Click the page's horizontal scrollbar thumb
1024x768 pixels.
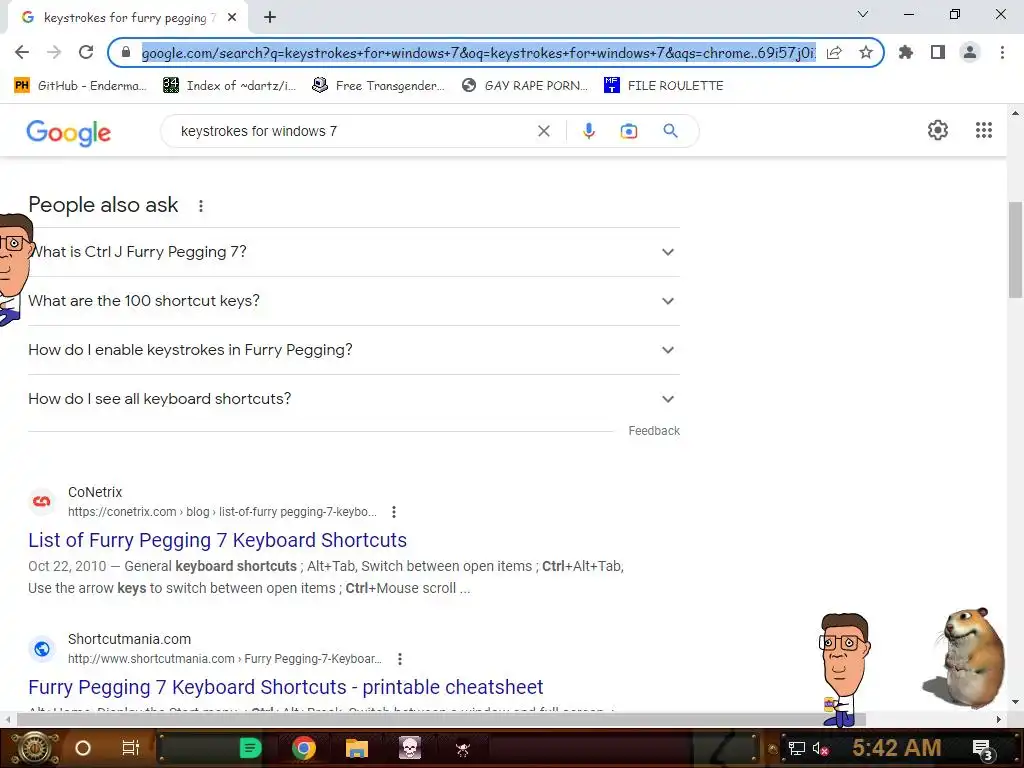point(441,719)
